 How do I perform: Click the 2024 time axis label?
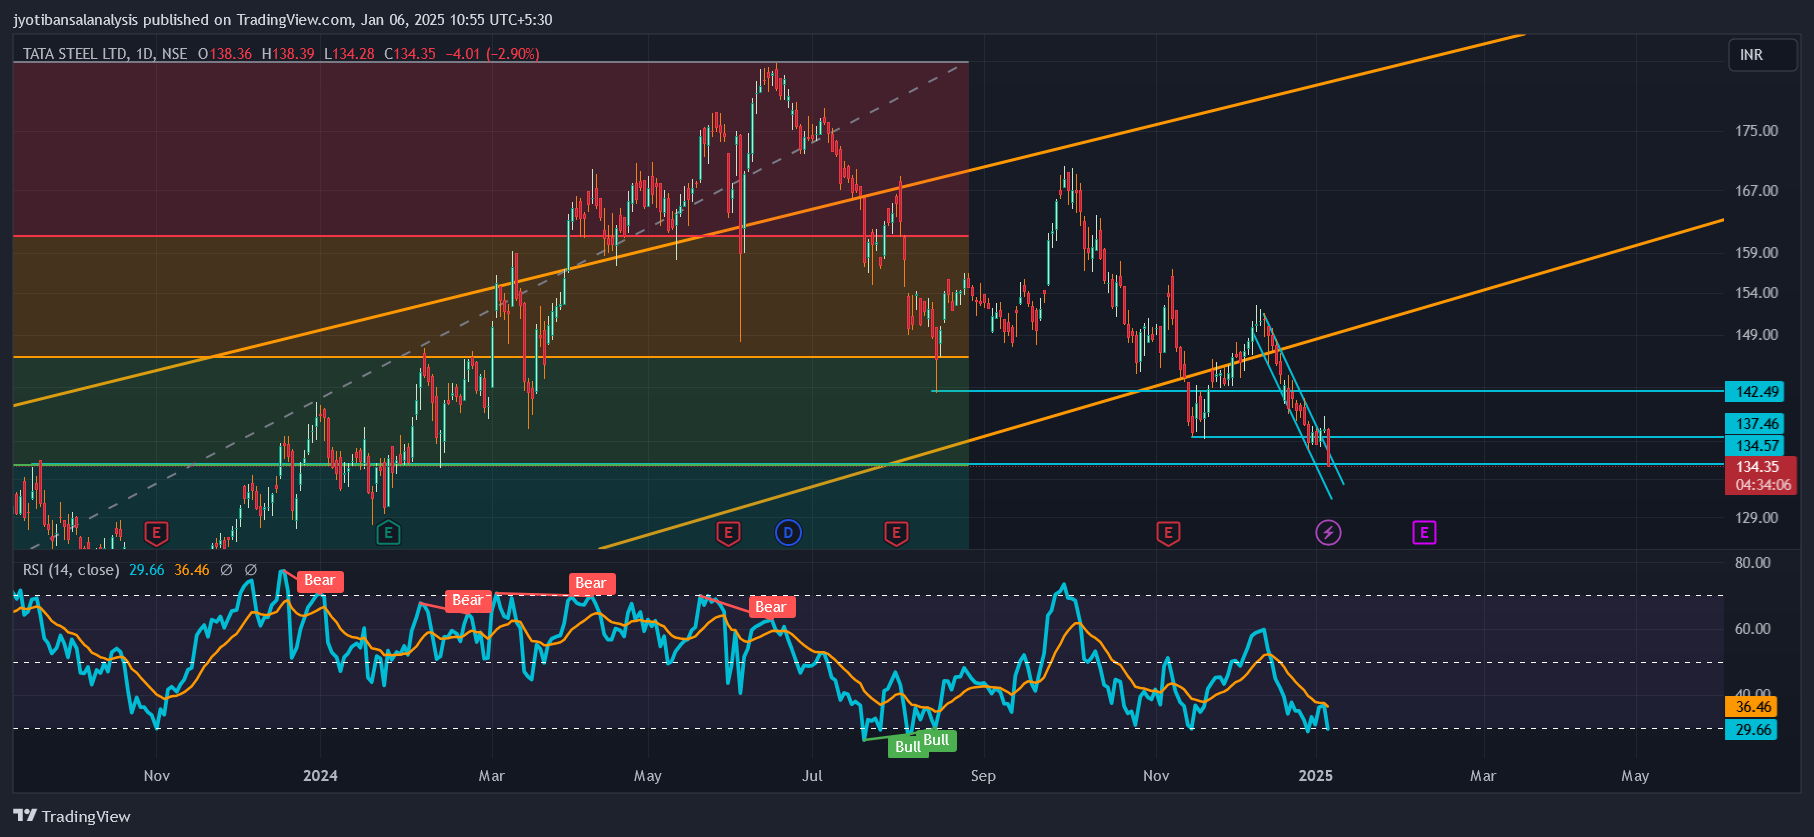pos(320,776)
